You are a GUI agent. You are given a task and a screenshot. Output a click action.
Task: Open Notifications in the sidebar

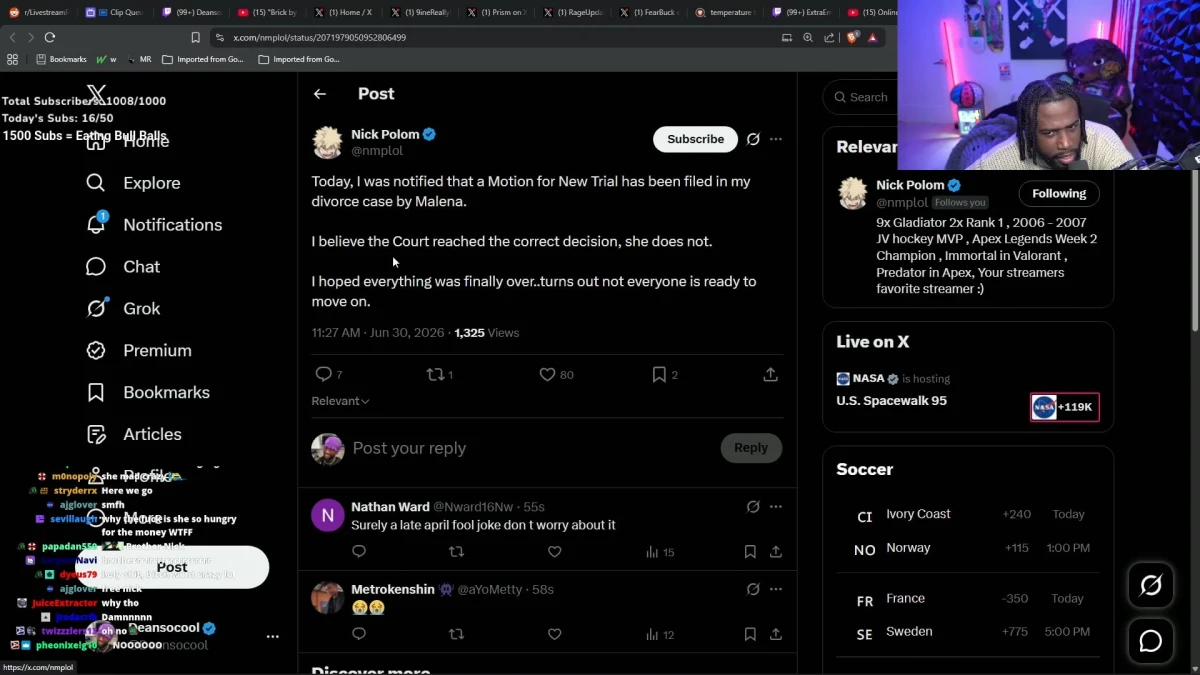pyautogui.click(x=154, y=225)
